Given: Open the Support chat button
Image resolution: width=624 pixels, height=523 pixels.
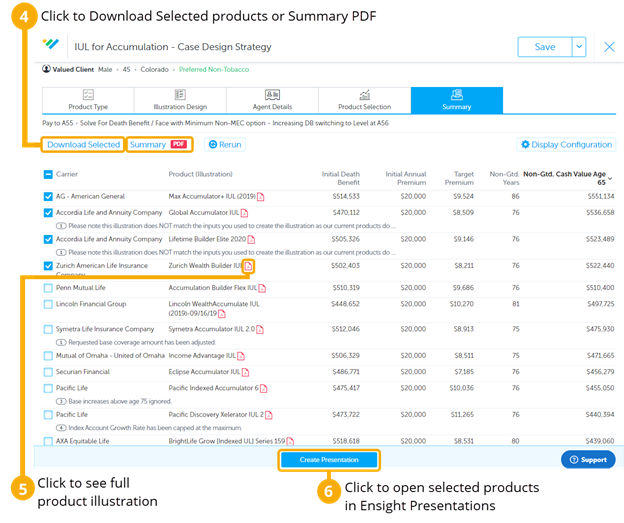Looking at the screenshot, I should 588,460.
